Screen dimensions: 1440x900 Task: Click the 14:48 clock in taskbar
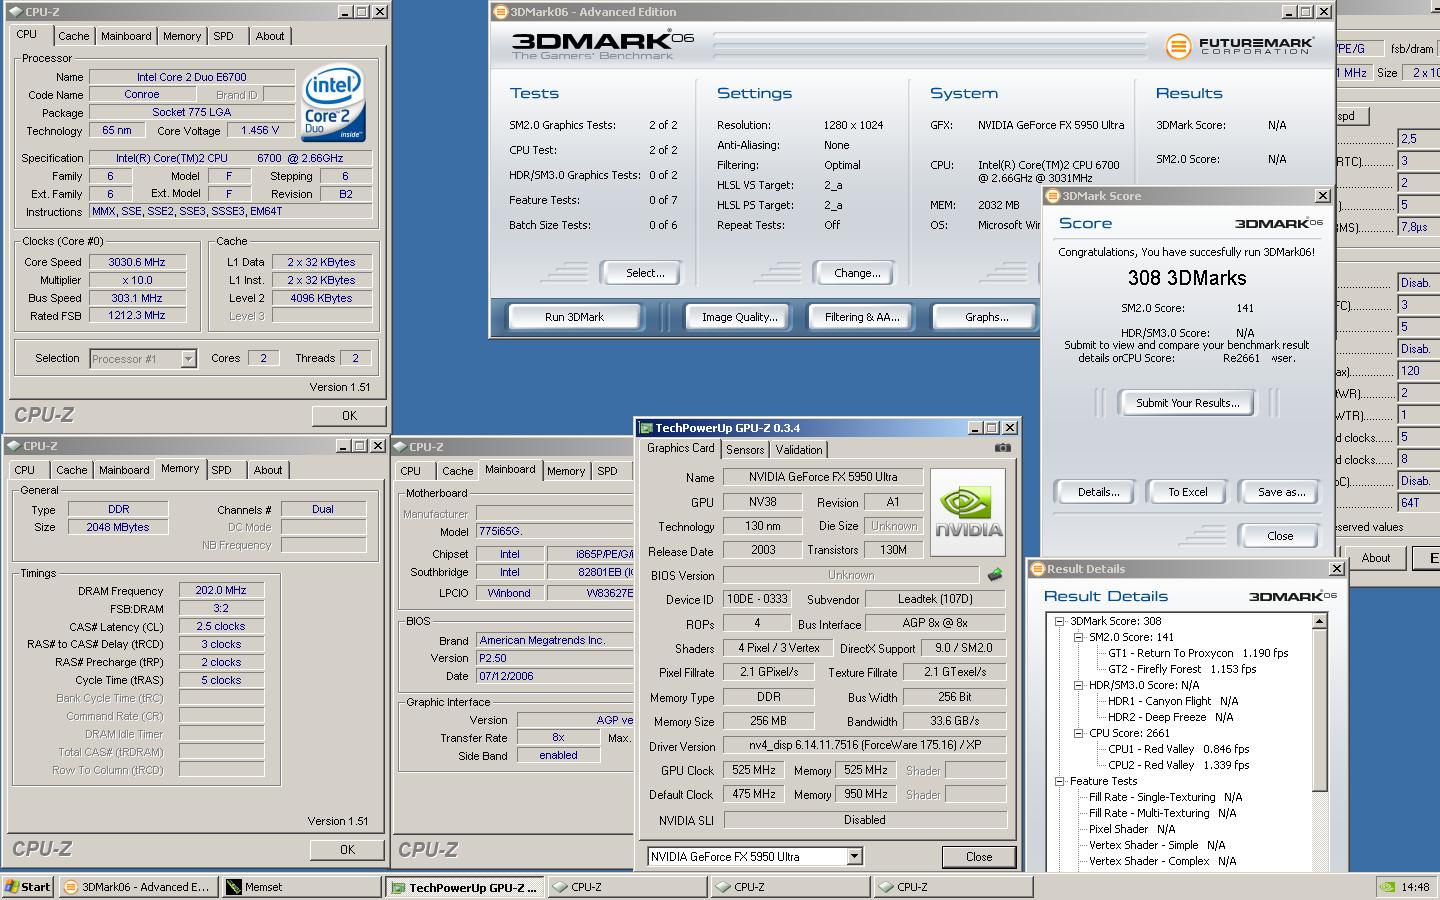click(x=1415, y=887)
